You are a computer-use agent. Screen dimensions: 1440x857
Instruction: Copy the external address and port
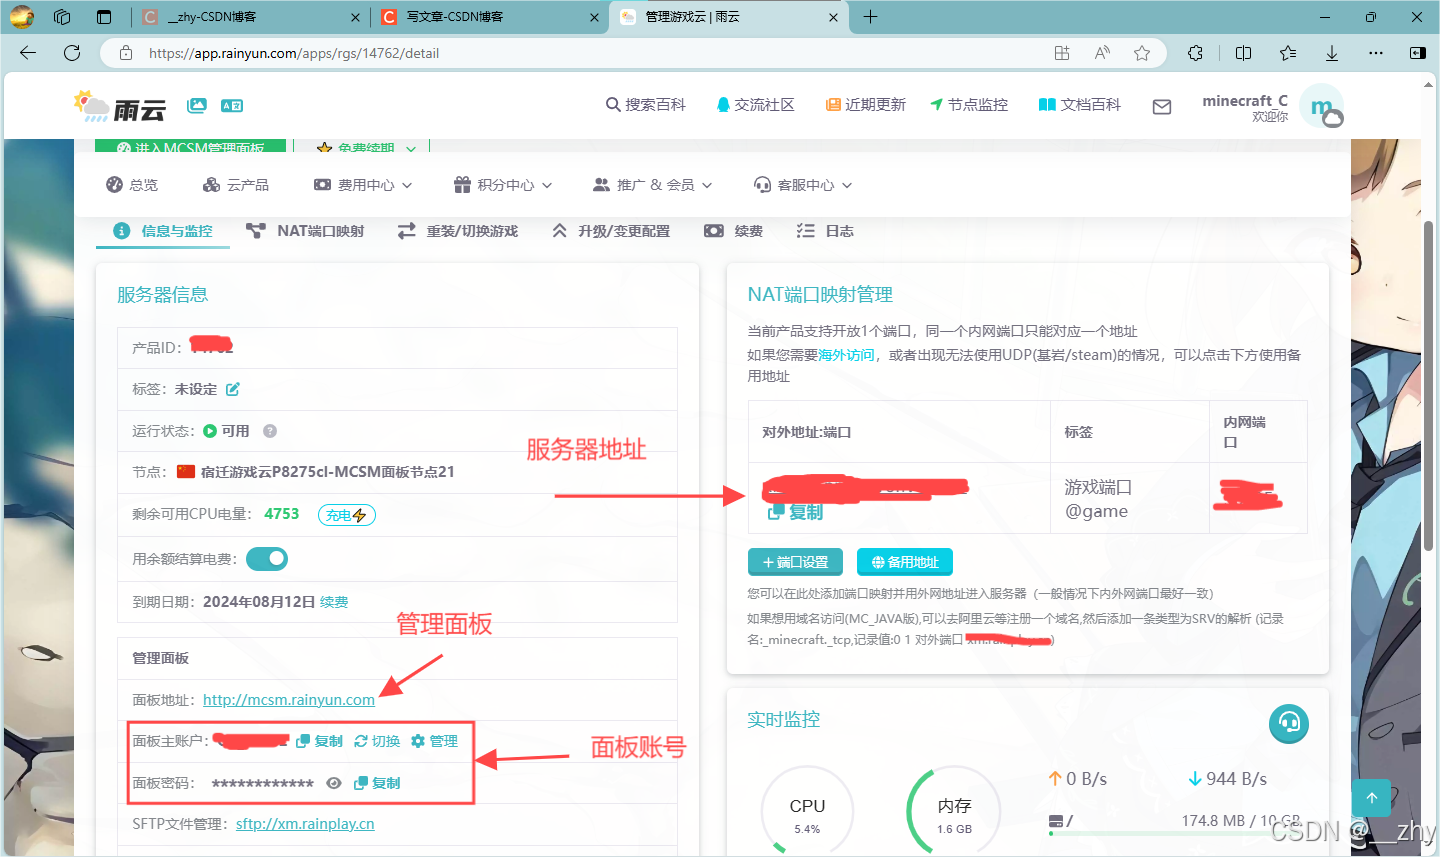(795, 512)
